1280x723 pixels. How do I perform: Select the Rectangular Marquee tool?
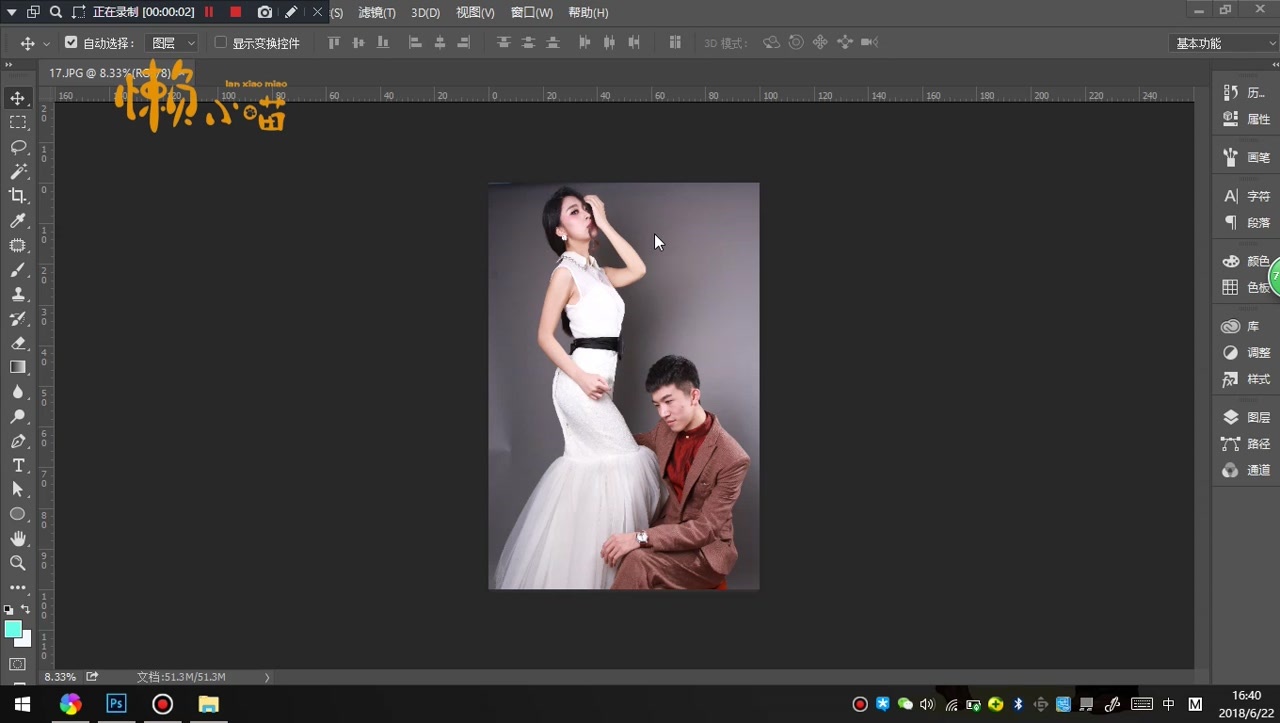[18, 122]
